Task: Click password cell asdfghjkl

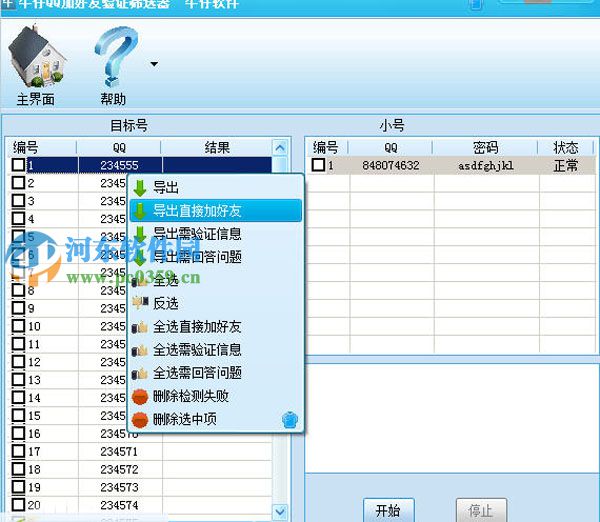Action: (x=486, y=165)
